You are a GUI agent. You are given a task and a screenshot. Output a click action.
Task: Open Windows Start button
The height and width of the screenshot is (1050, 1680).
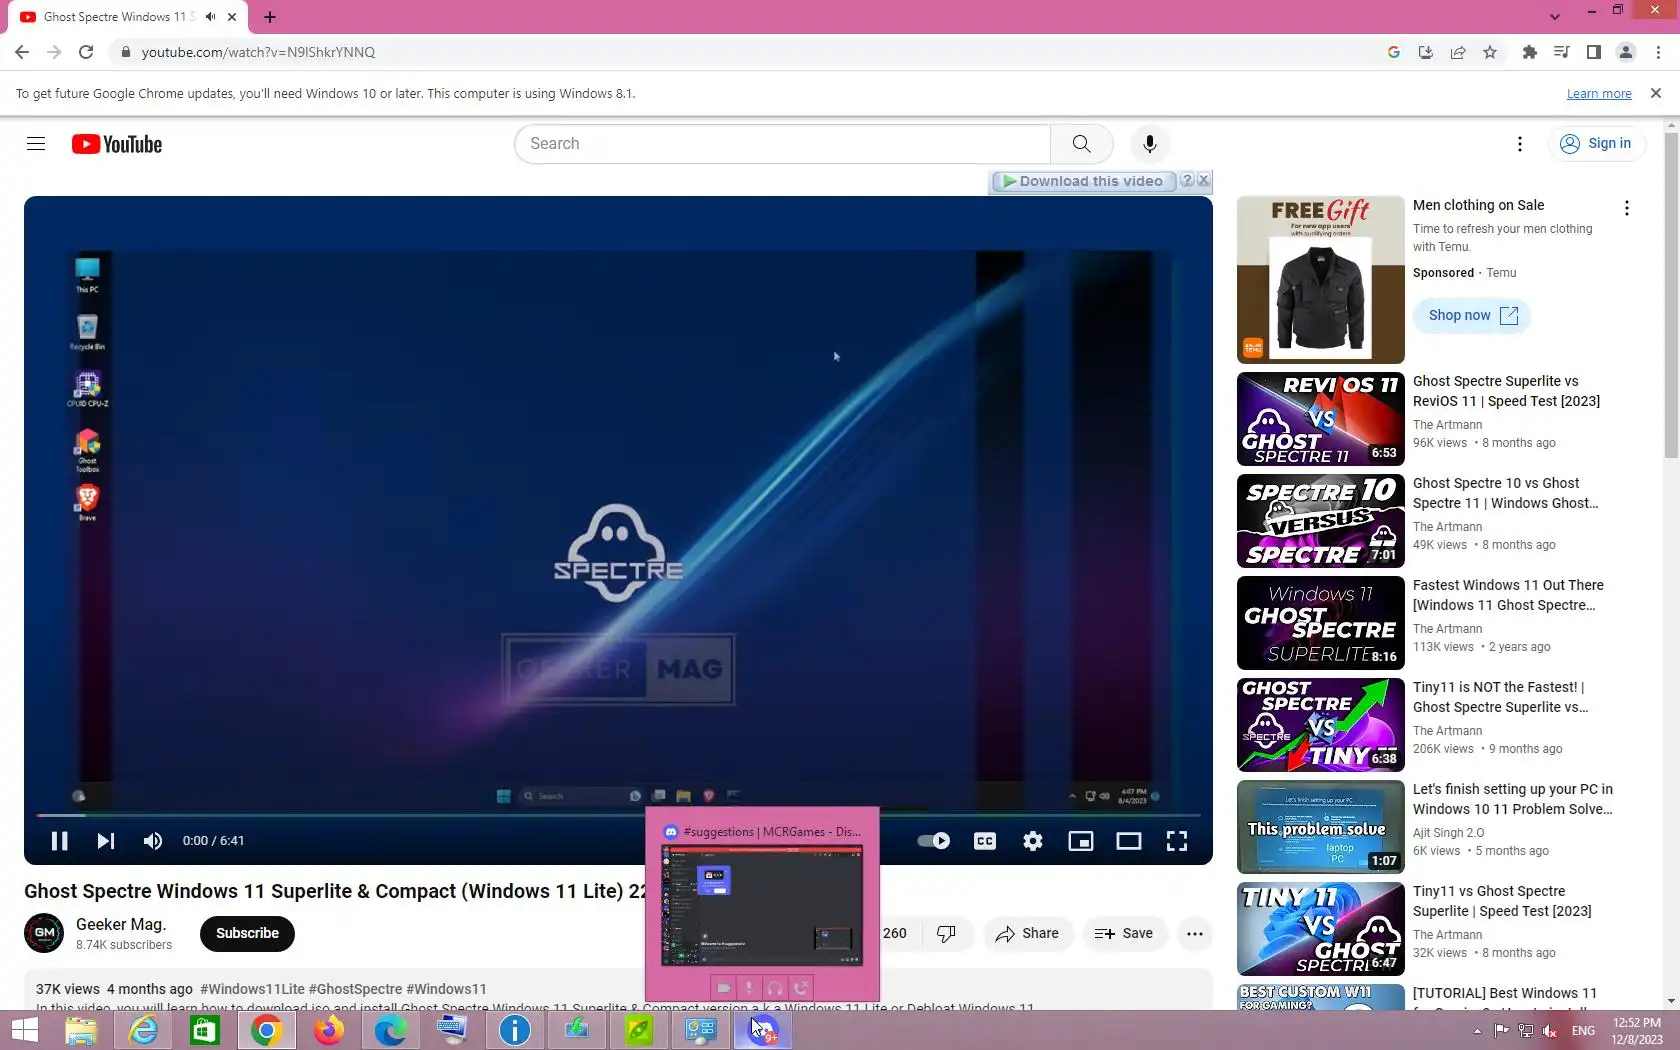(x=24, y=1030)
